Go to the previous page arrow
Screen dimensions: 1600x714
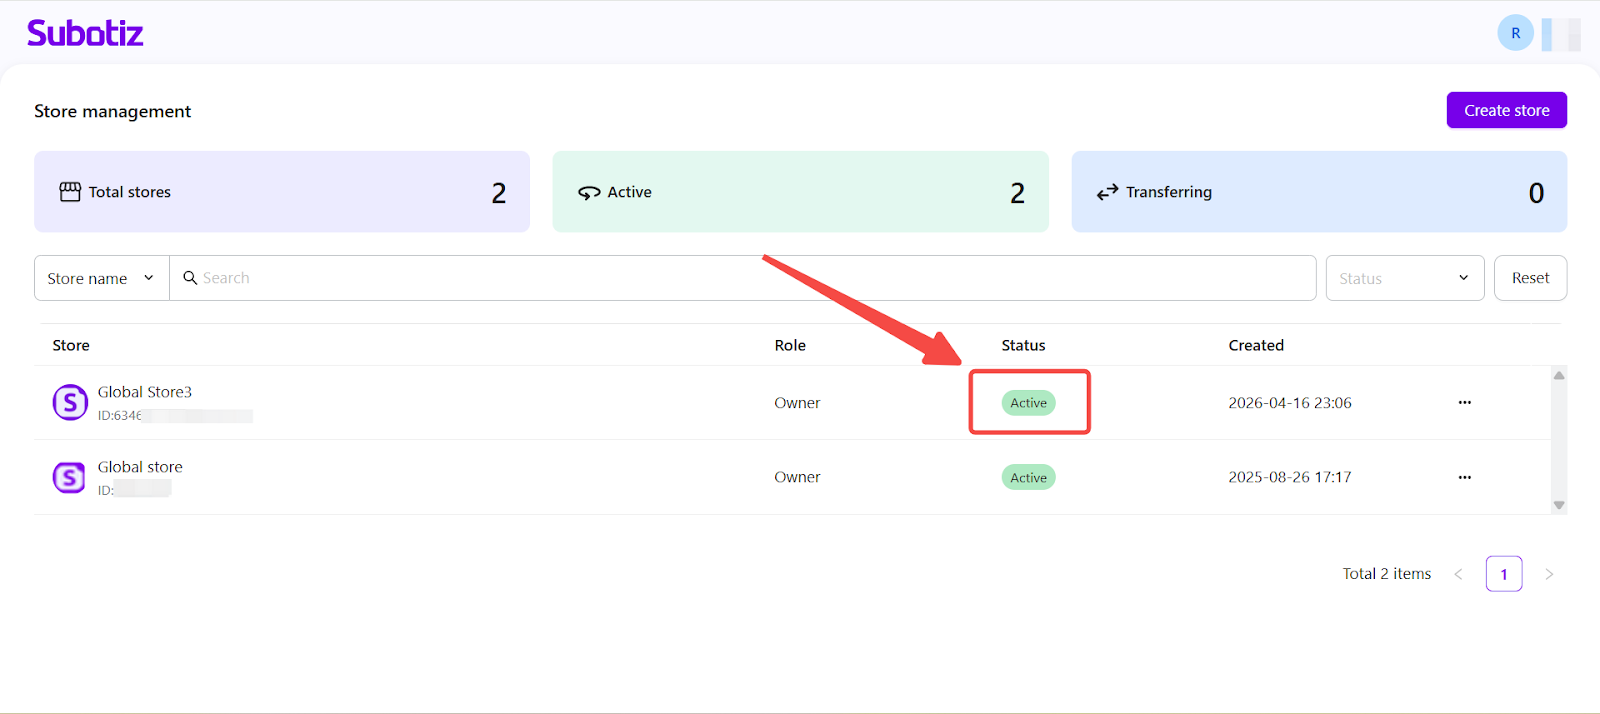[x=1458, y=574]
